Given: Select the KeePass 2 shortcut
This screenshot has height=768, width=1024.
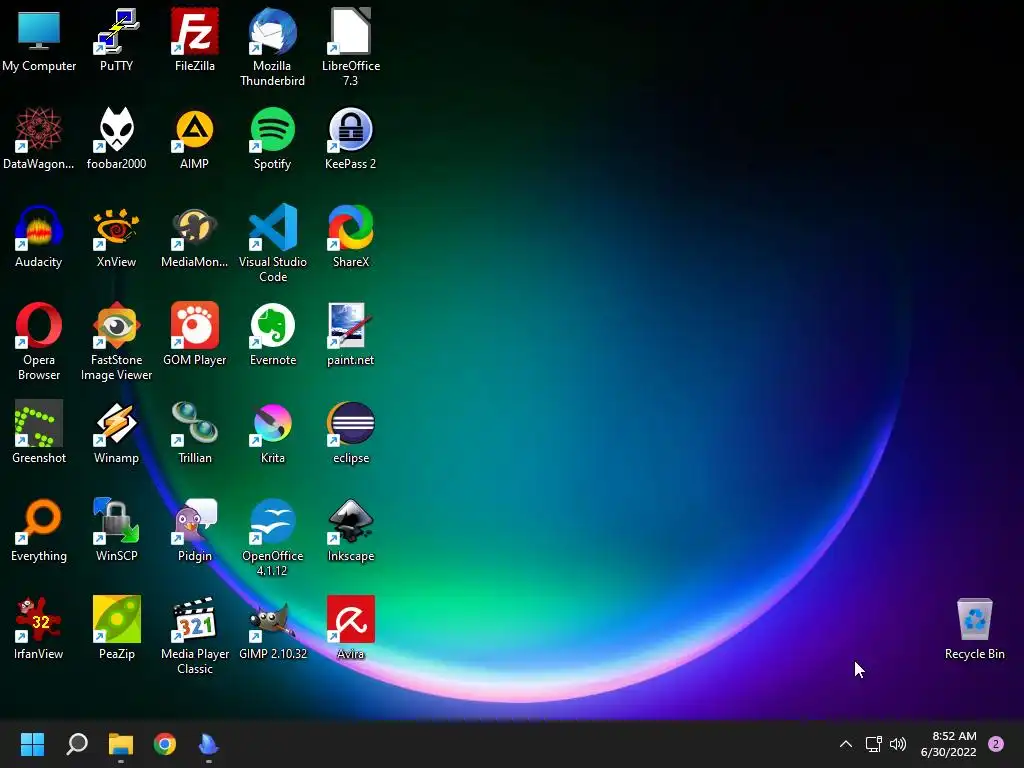Looking at the screenshot, I should click(351, 138).
